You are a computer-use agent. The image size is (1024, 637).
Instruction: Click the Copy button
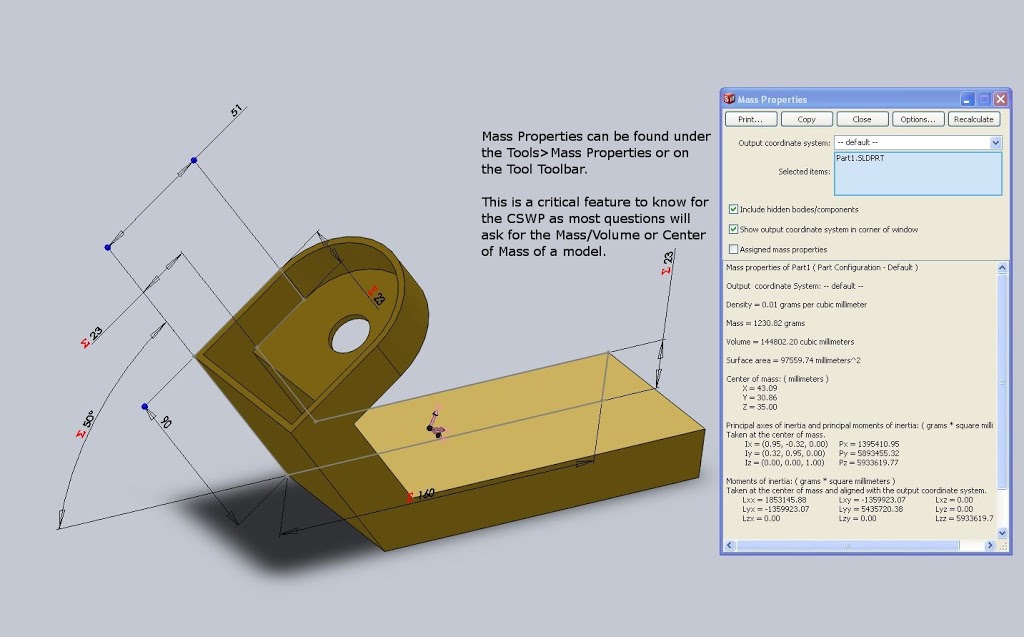tap(807, 120)
